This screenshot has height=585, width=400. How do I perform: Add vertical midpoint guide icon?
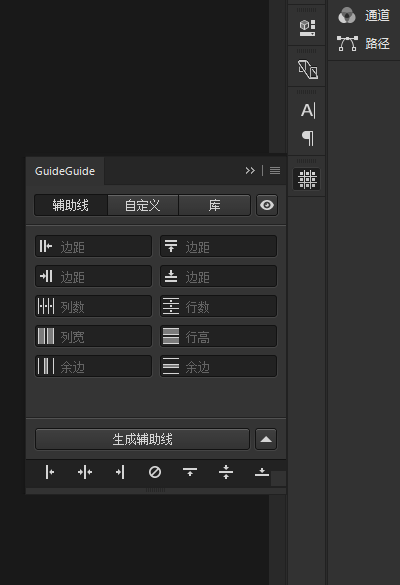[x=85, y=472]
